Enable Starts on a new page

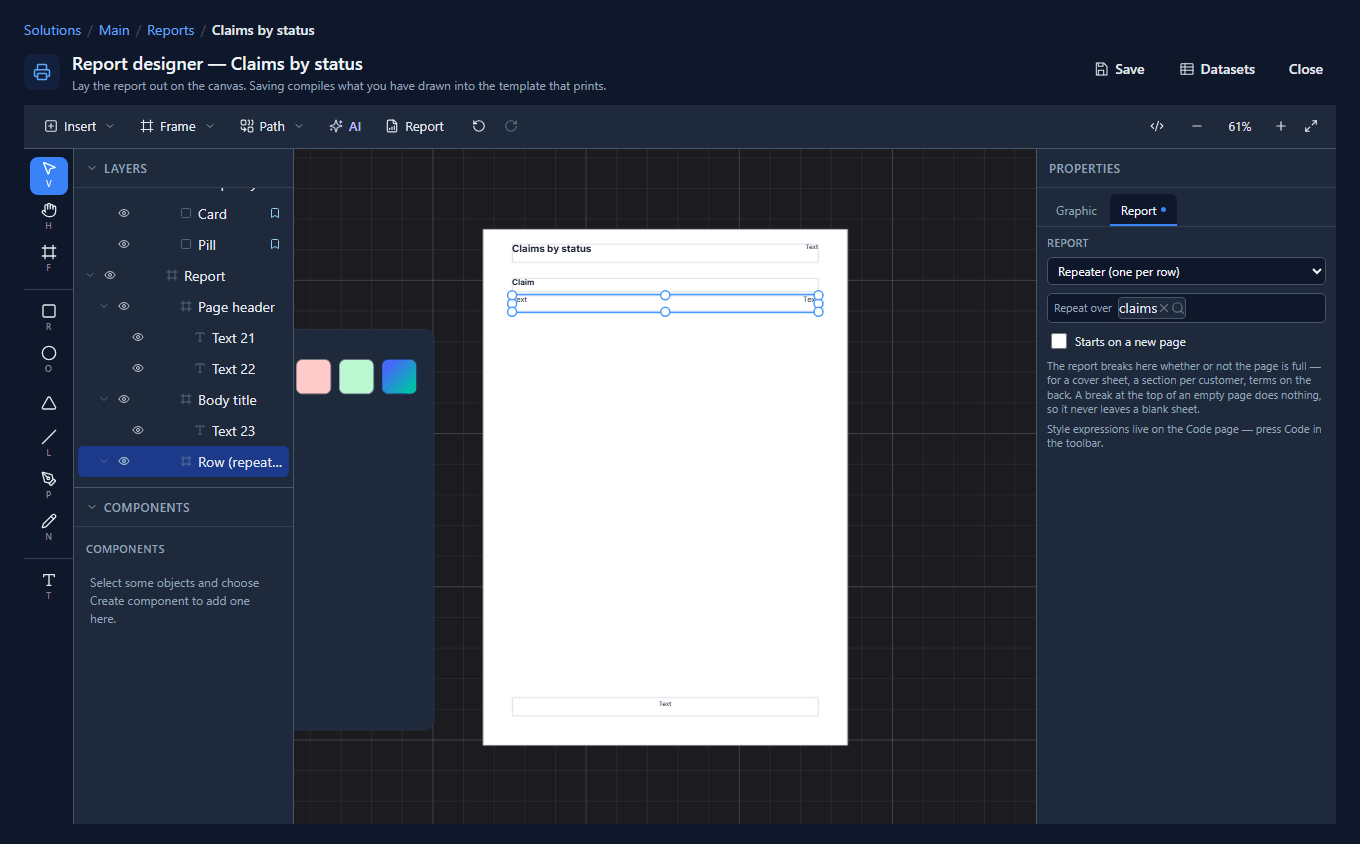[1059, 341]
